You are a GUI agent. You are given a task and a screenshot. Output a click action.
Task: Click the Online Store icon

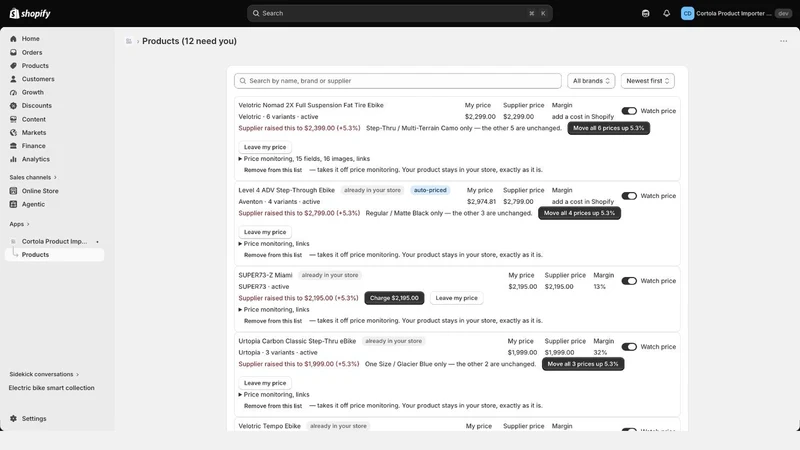tap(13, 191)
